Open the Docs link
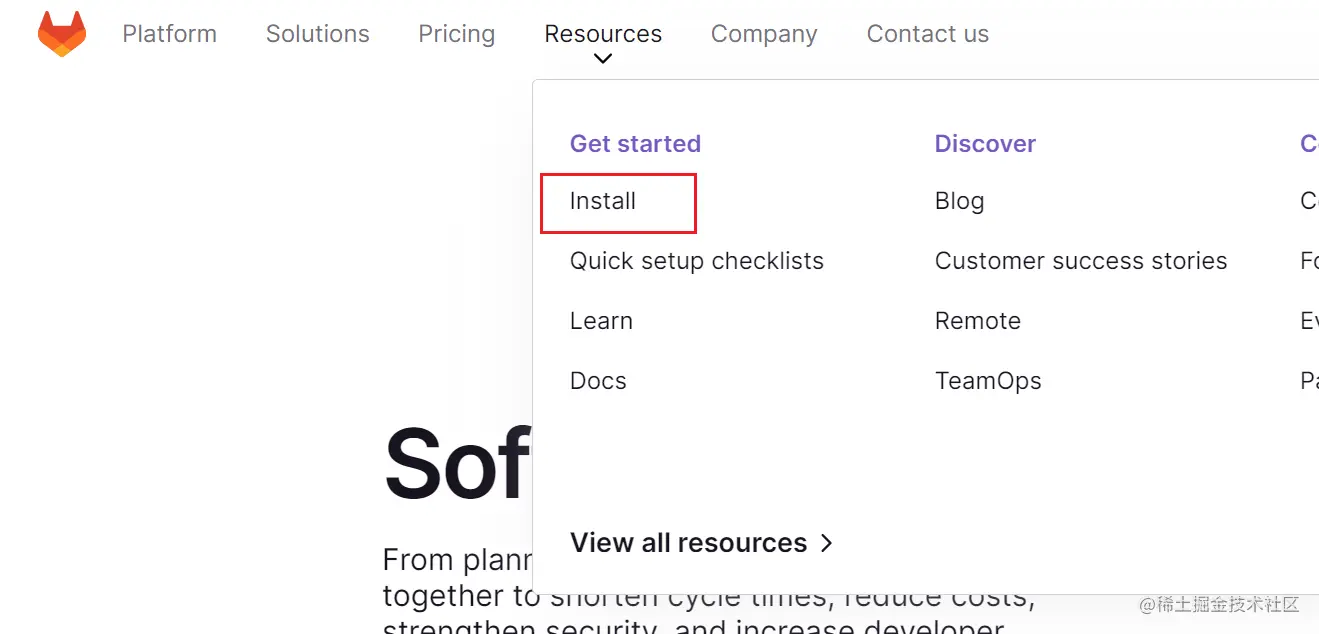1319x634 pixels. point(598,381)
